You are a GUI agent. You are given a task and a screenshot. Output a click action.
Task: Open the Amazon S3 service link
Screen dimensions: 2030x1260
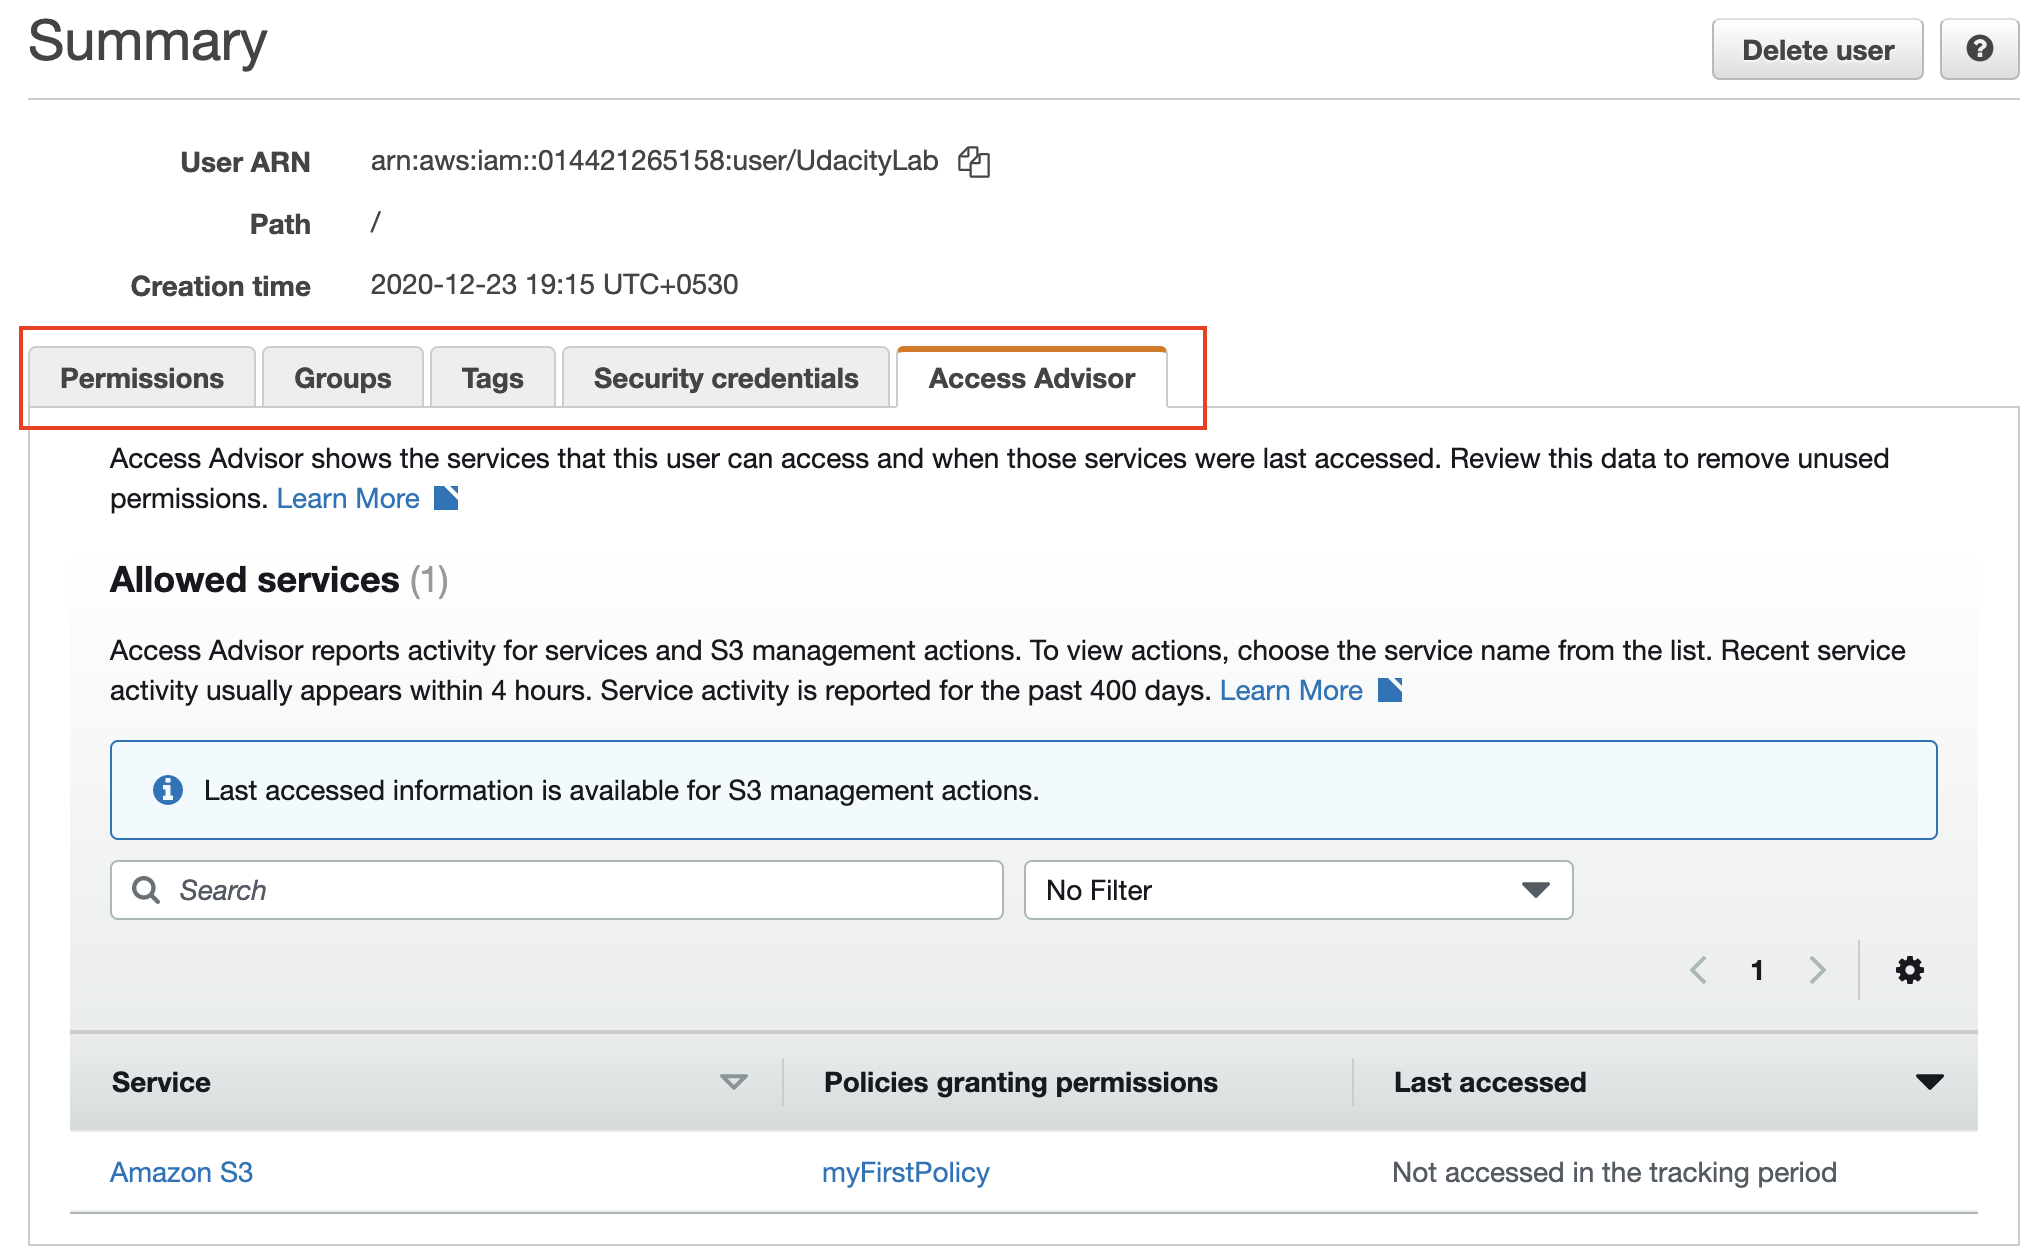click(x=181, y=1172)
